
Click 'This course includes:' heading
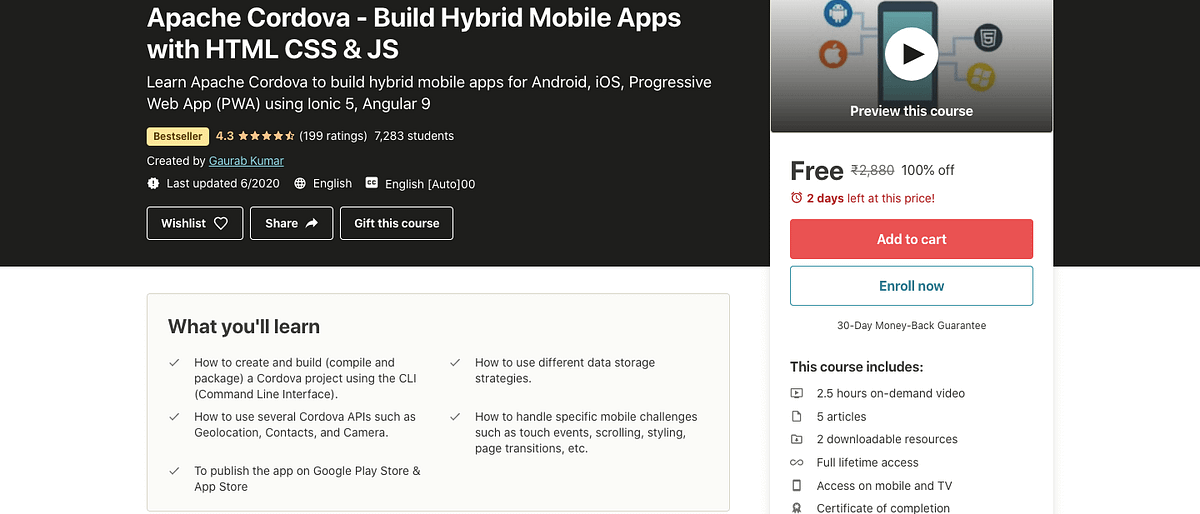pos(857,367)
